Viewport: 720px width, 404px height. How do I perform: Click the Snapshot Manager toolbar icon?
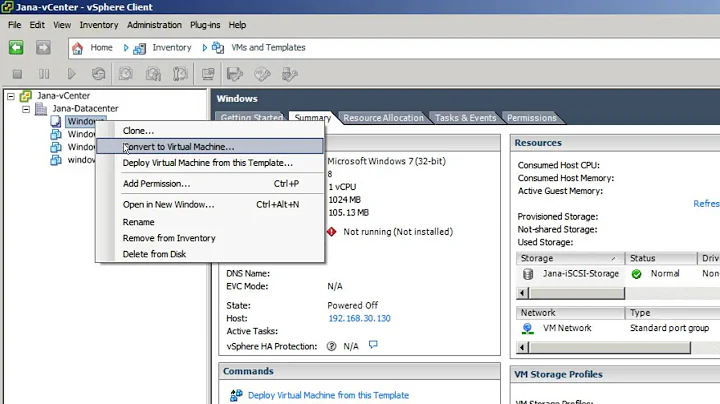180,74
